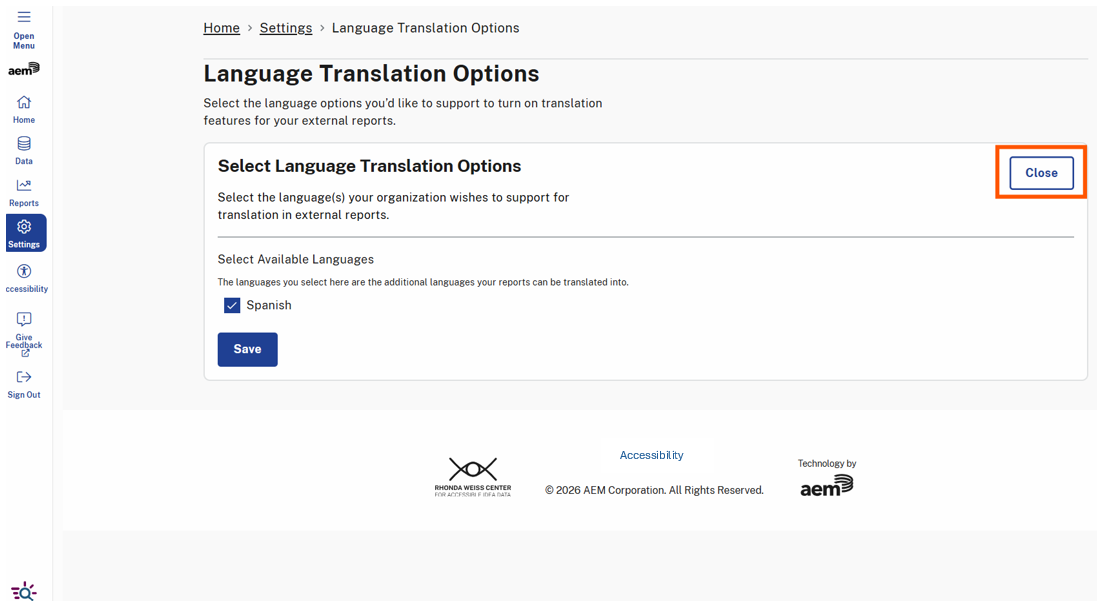This screenshot has height=605, width=1097.
Task: Save the selected language options
Action: pos(247,349)
